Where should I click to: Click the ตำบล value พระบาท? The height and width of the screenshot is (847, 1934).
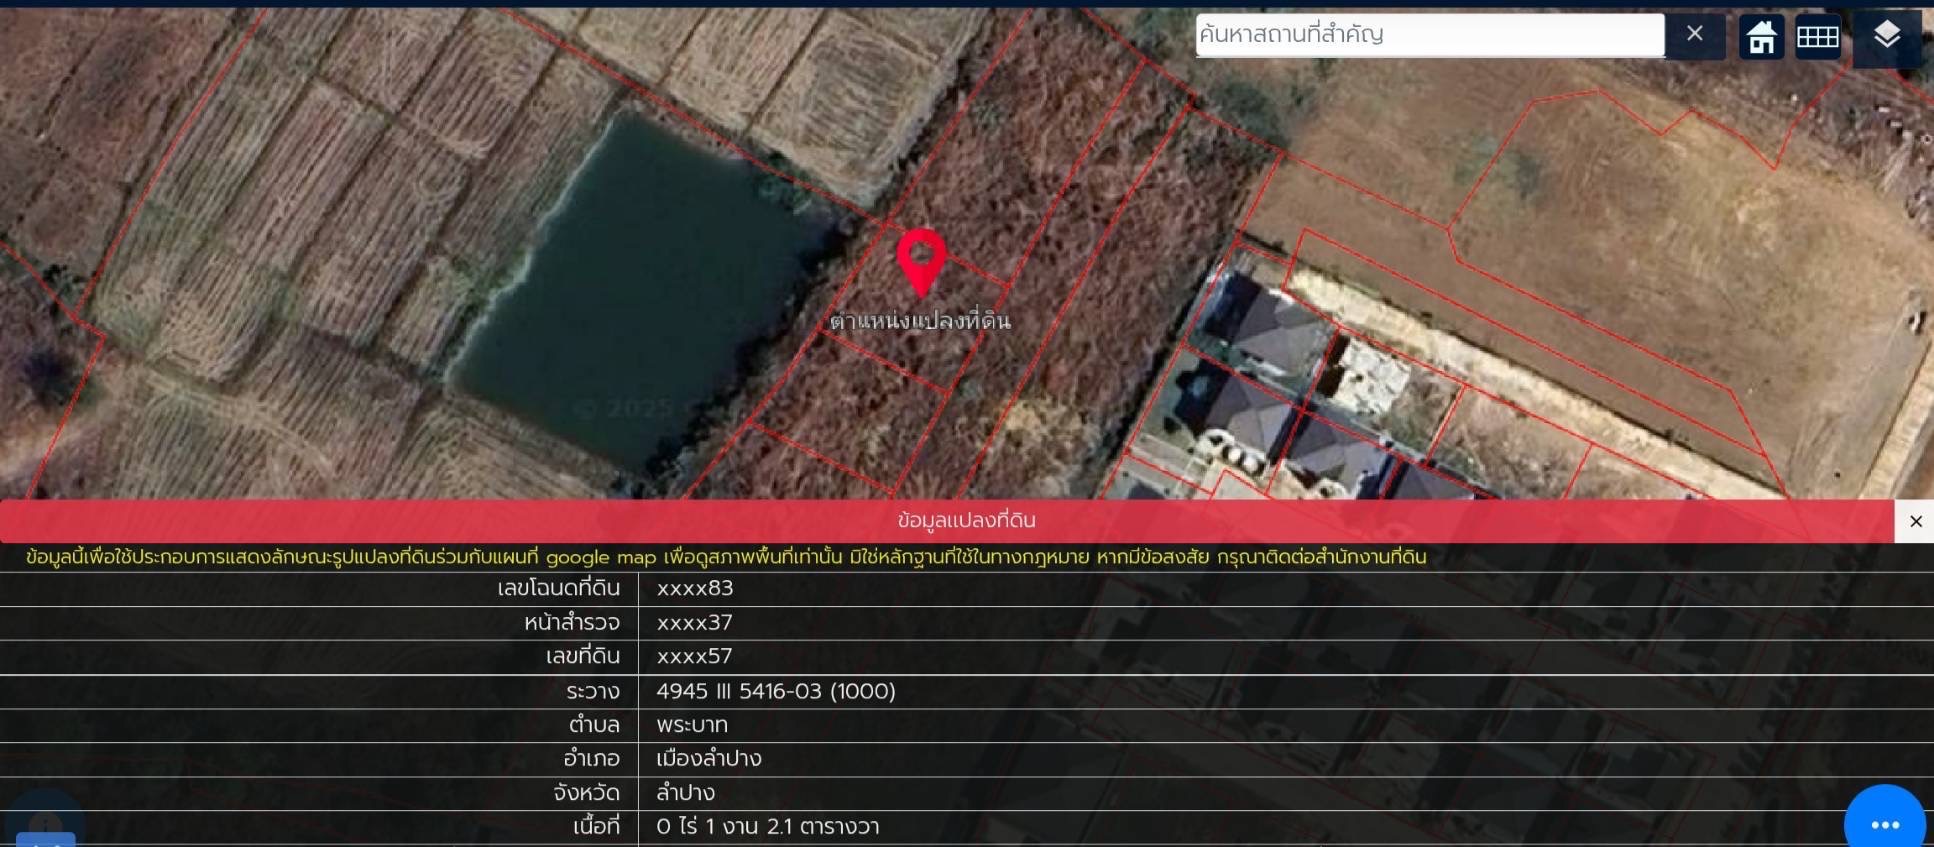click(692, 725)
